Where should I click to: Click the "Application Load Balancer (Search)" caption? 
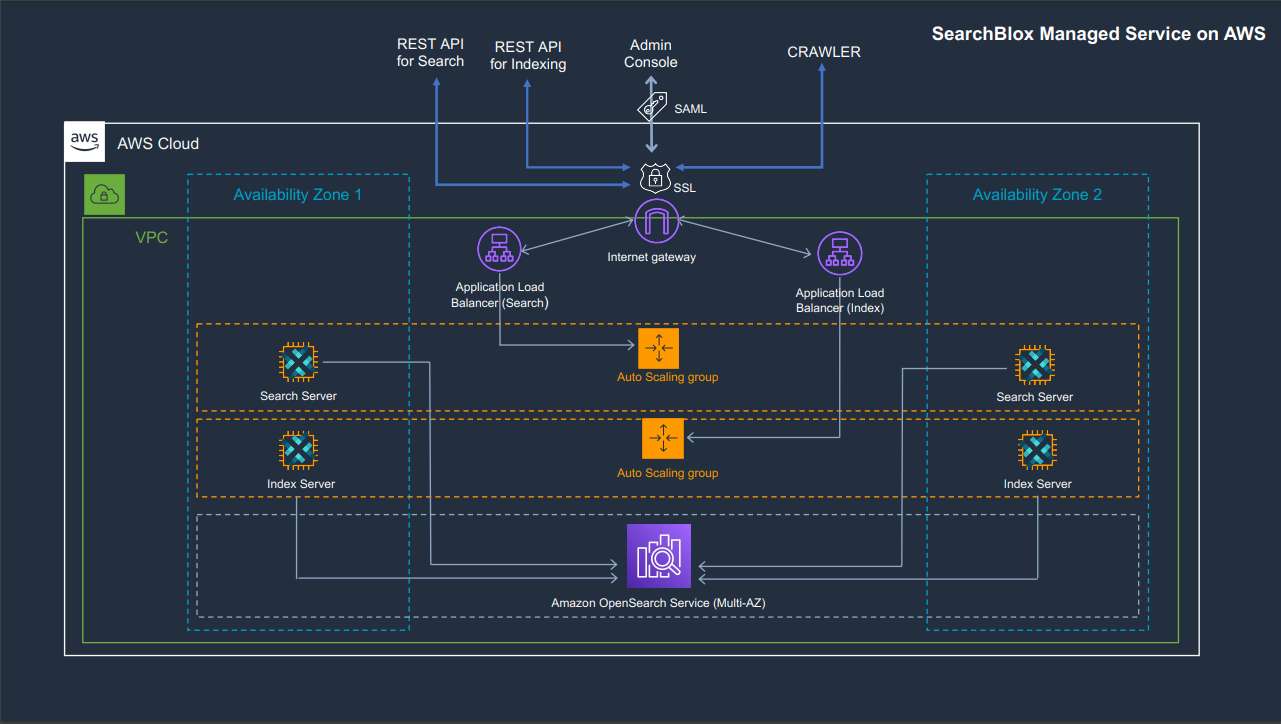[500, 295]
